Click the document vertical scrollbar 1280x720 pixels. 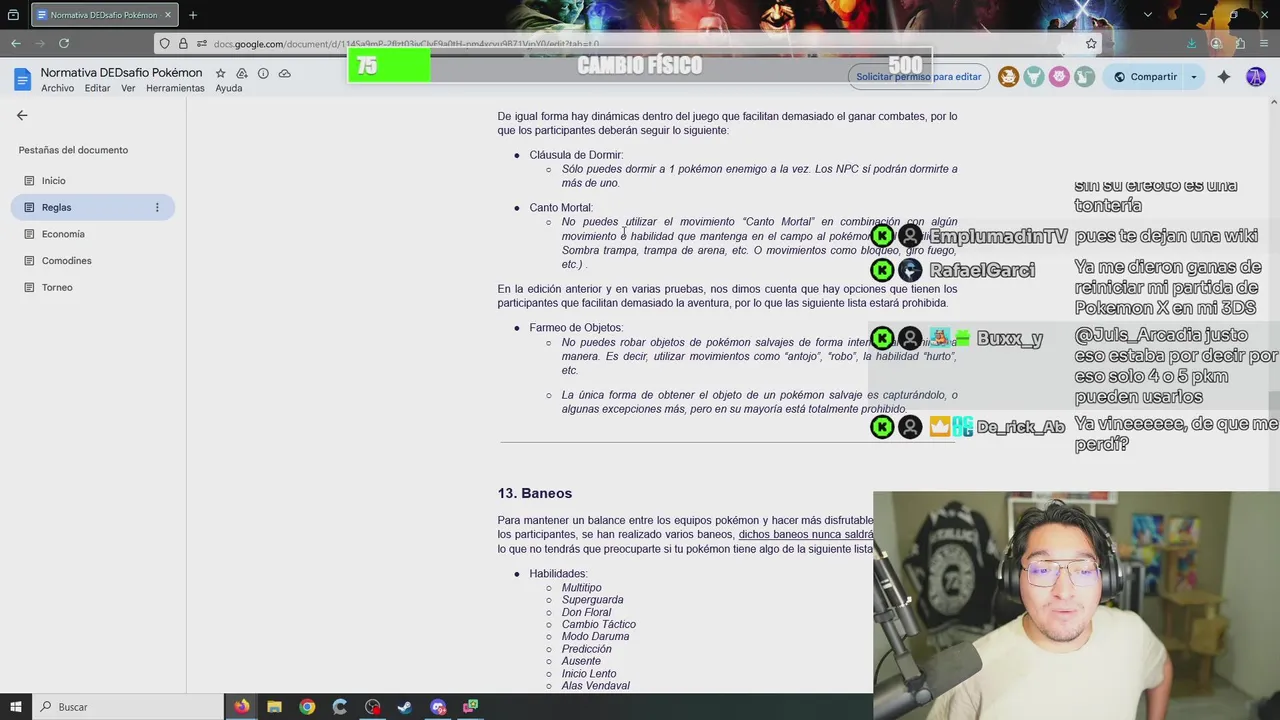pyautogui.click(x=1274, y=400)
